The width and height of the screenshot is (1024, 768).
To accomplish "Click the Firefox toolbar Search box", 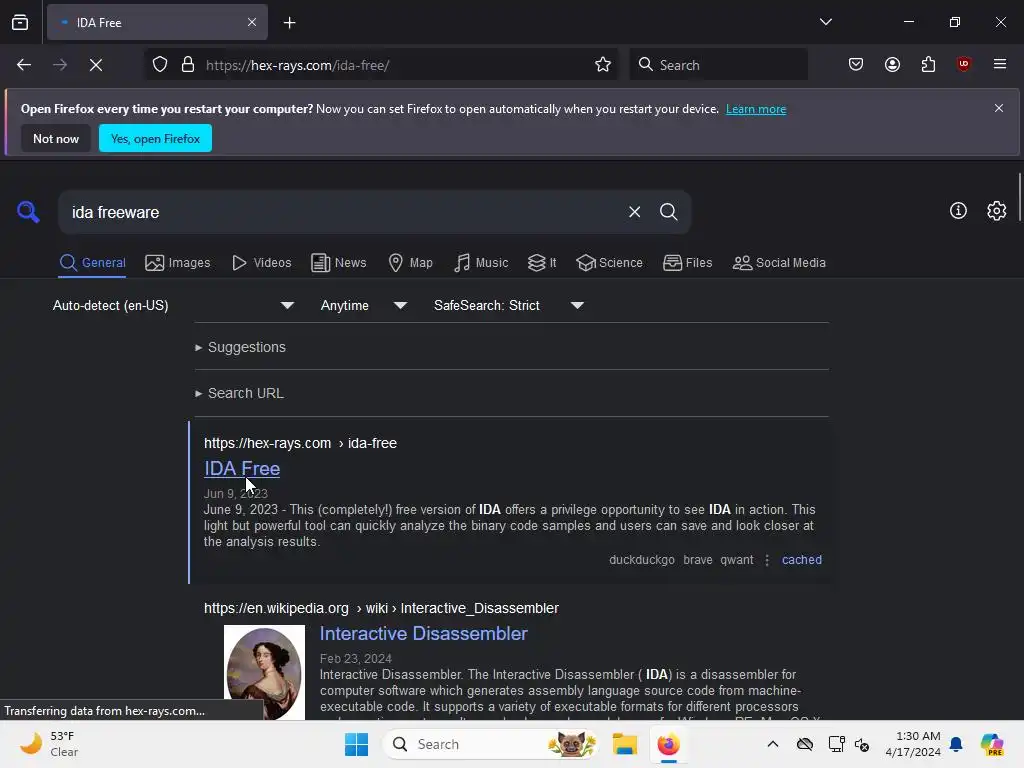I will pyautogui.click(x=718, y=65).
